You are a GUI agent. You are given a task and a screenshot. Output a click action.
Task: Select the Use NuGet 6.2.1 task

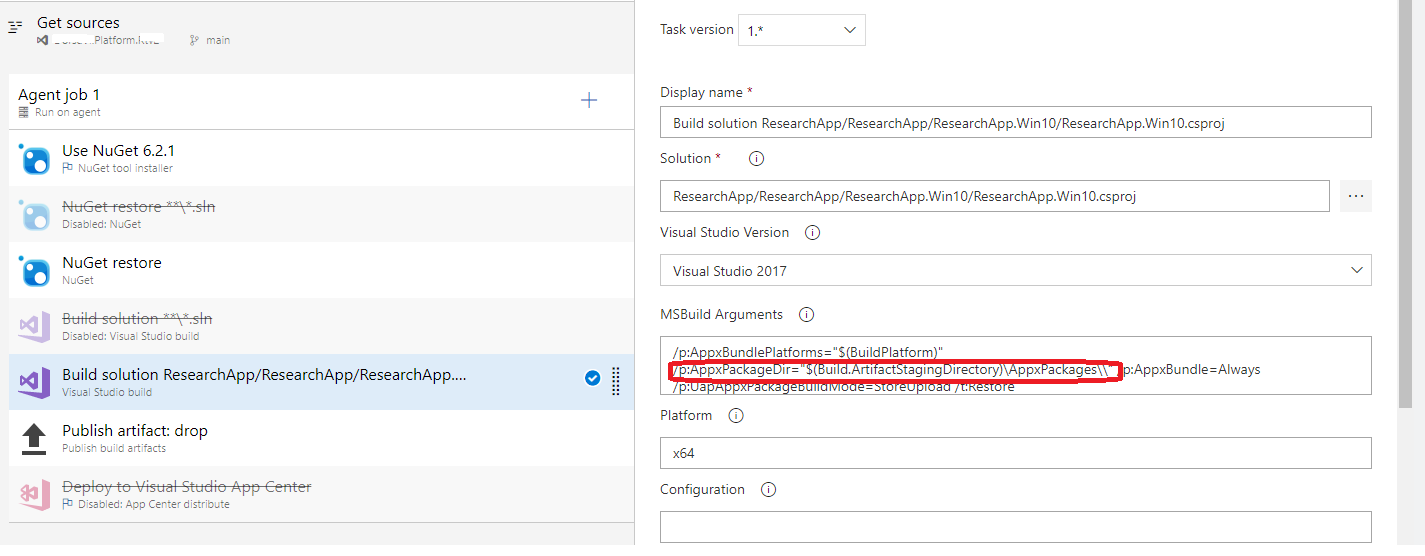pos(321,158)
